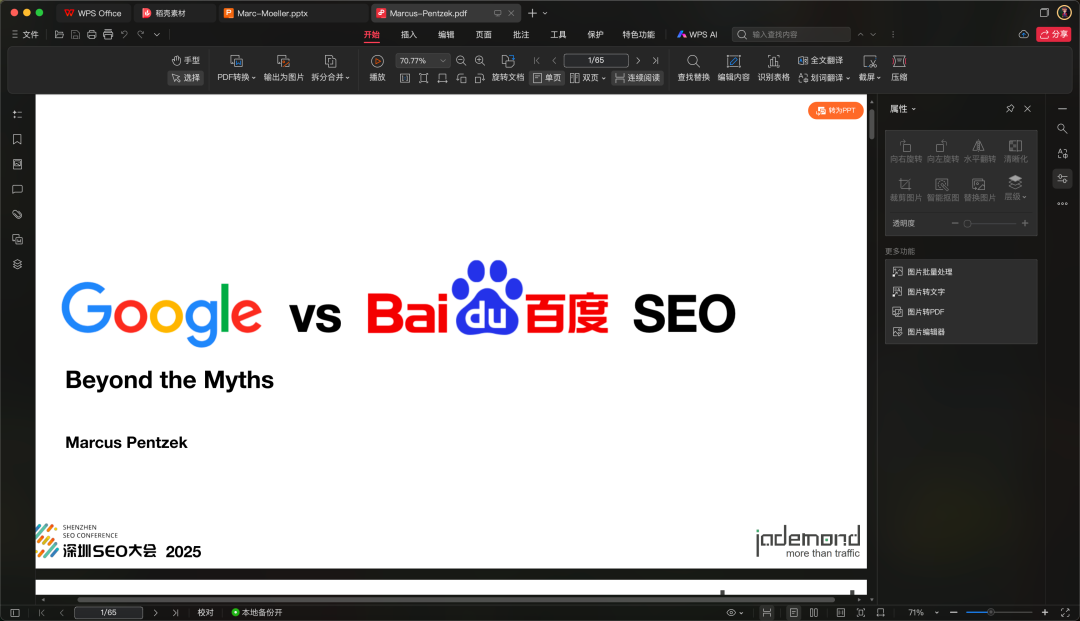The height and width of the screenshot is (621, 1080).
Task: Click 编辑内容 edit content
Action: [734, 69]
